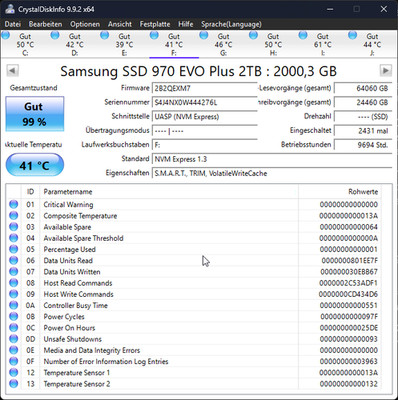Click the status icon for Unsafe Shutdowns

14,339
